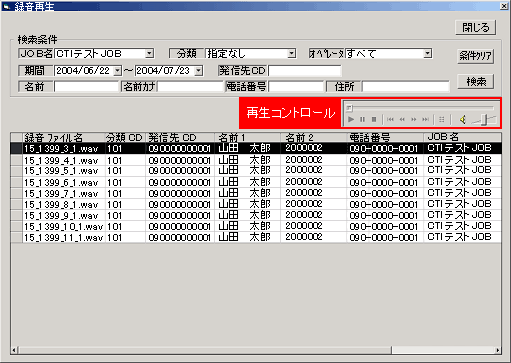
Task: Open the JOB名 dropdown
Action: pyautogui.click(x=150, y=53)
